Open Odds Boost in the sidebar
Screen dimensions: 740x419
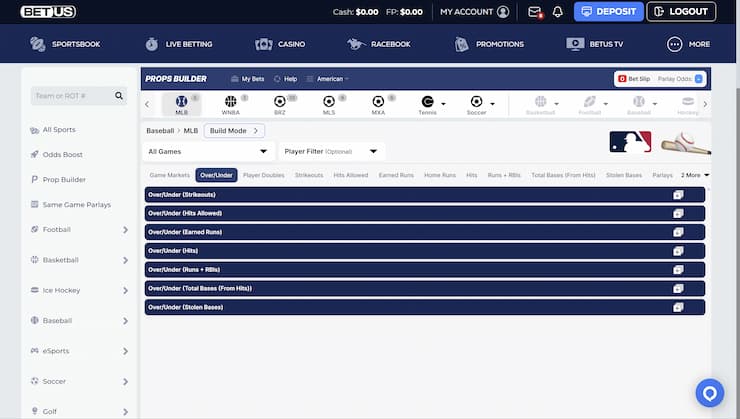point(56,154)
